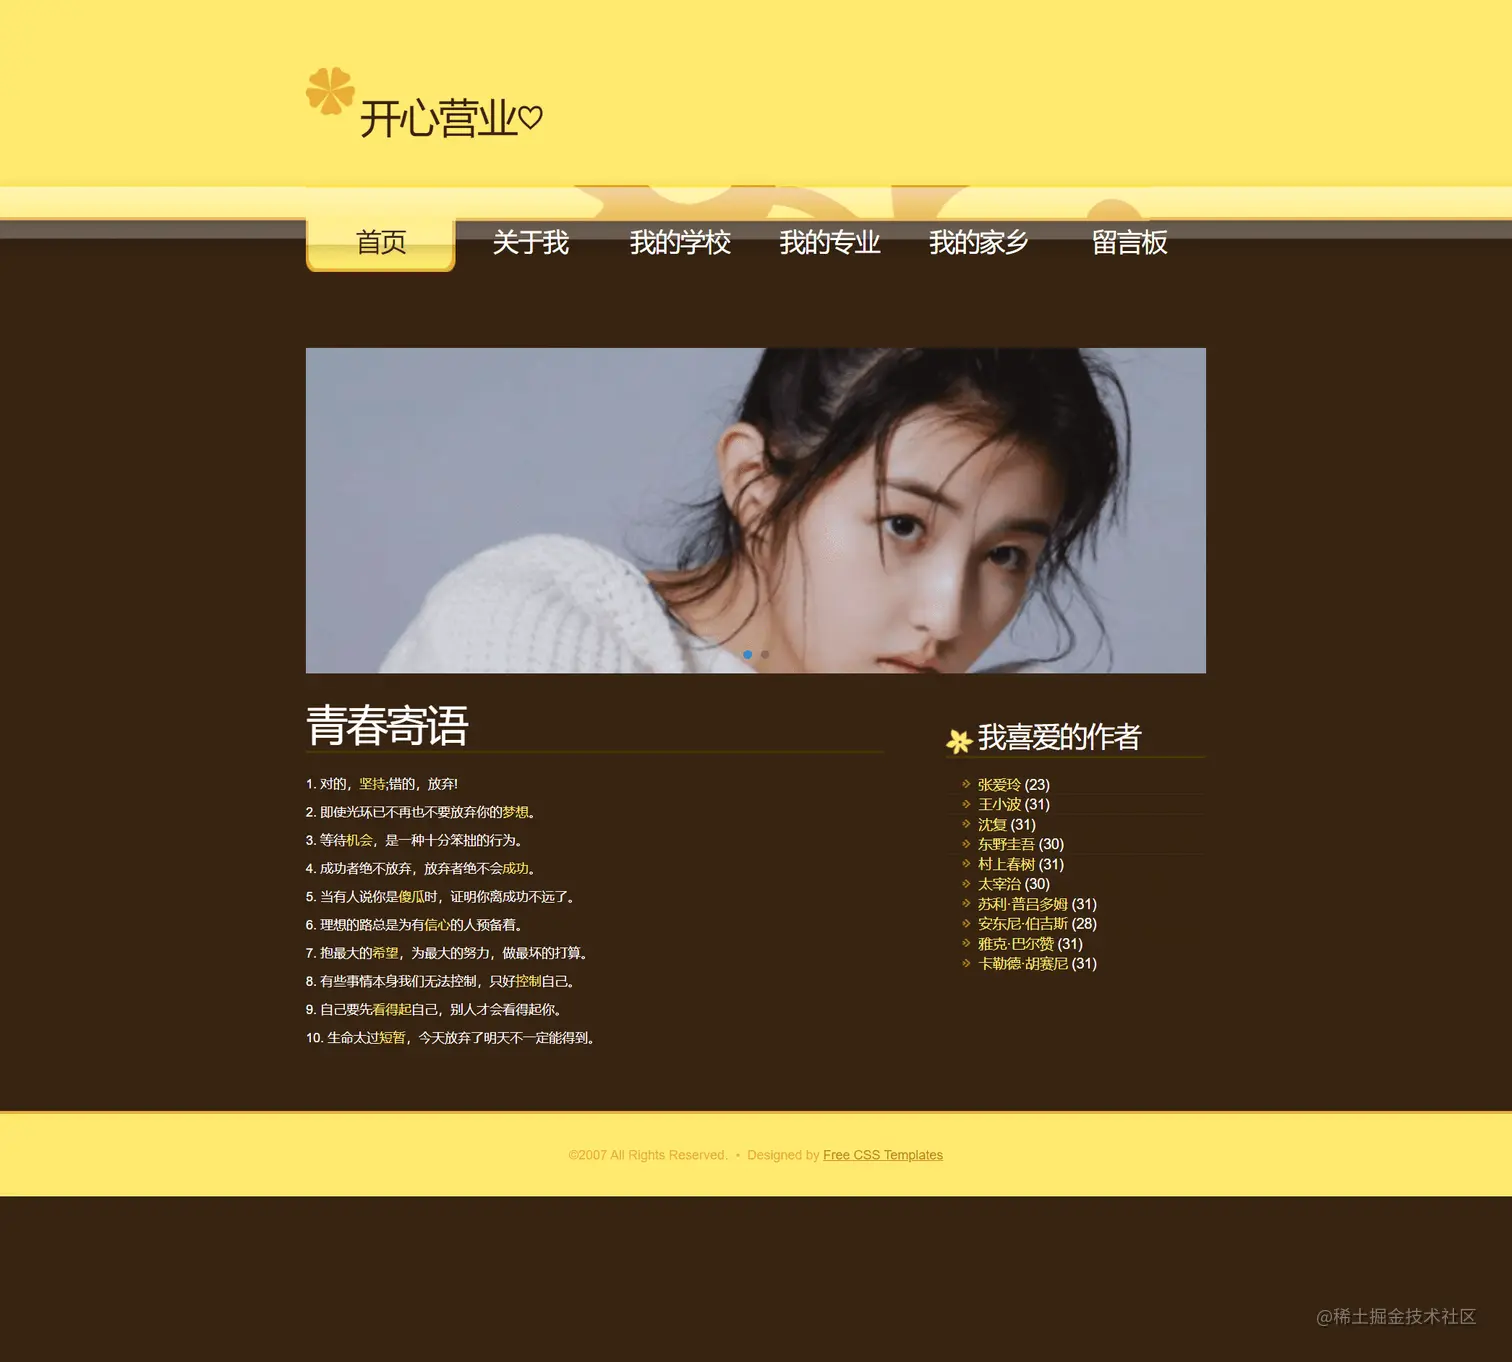Viewport: 1512px width, 1362px height.
Task: Click the arrow bullet before 王小波
Action: click(966, 804)
